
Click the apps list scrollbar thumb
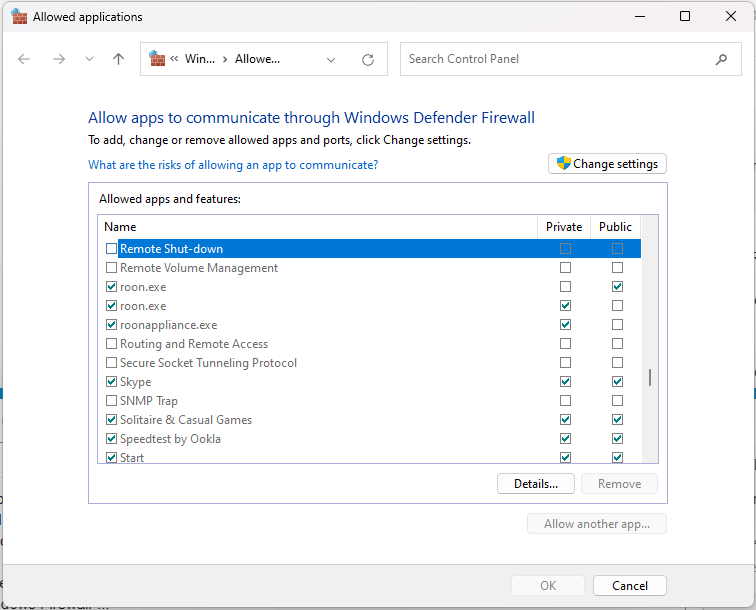pos(650,378)
